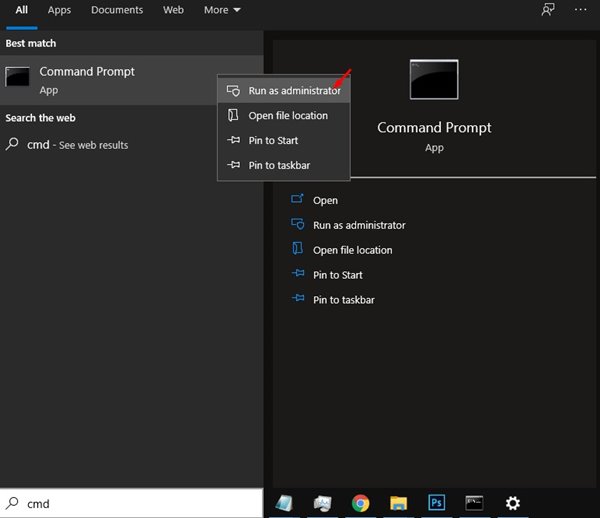Viewport: 600px width, 518px height.
Task: Expand the More dropdown filter
Action: tap(222, 10)
